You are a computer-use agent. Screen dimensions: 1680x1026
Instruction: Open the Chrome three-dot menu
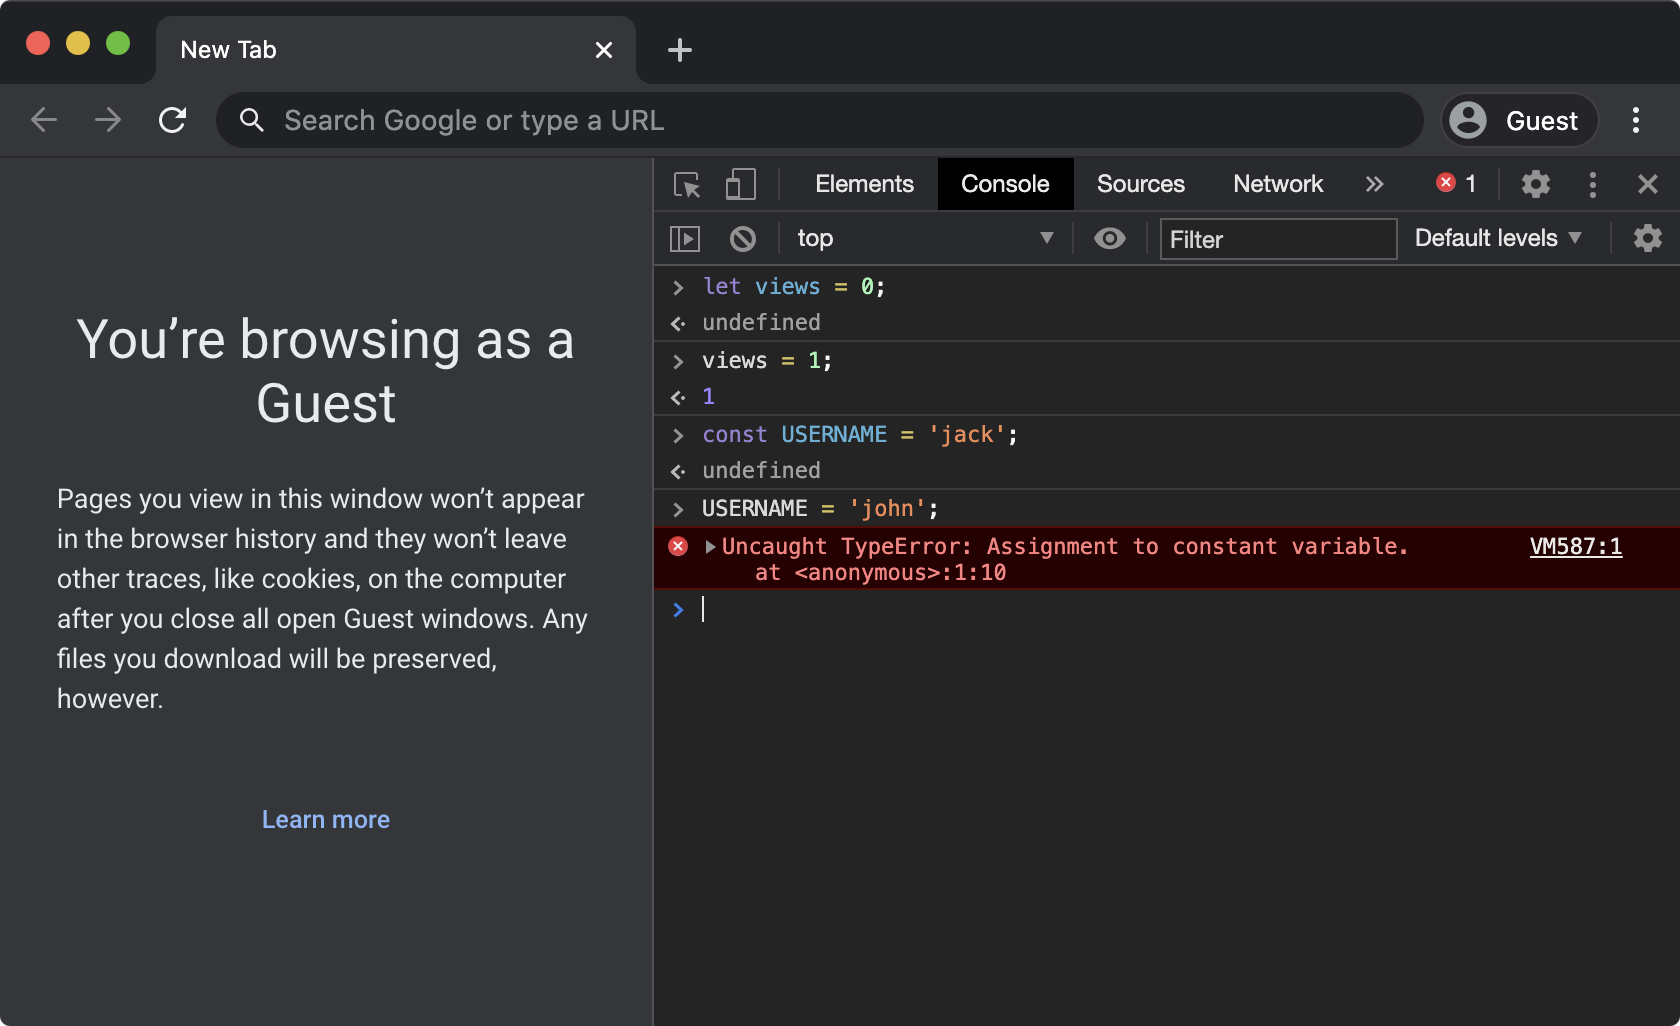pyautogui.click(x=1636, y=120)
